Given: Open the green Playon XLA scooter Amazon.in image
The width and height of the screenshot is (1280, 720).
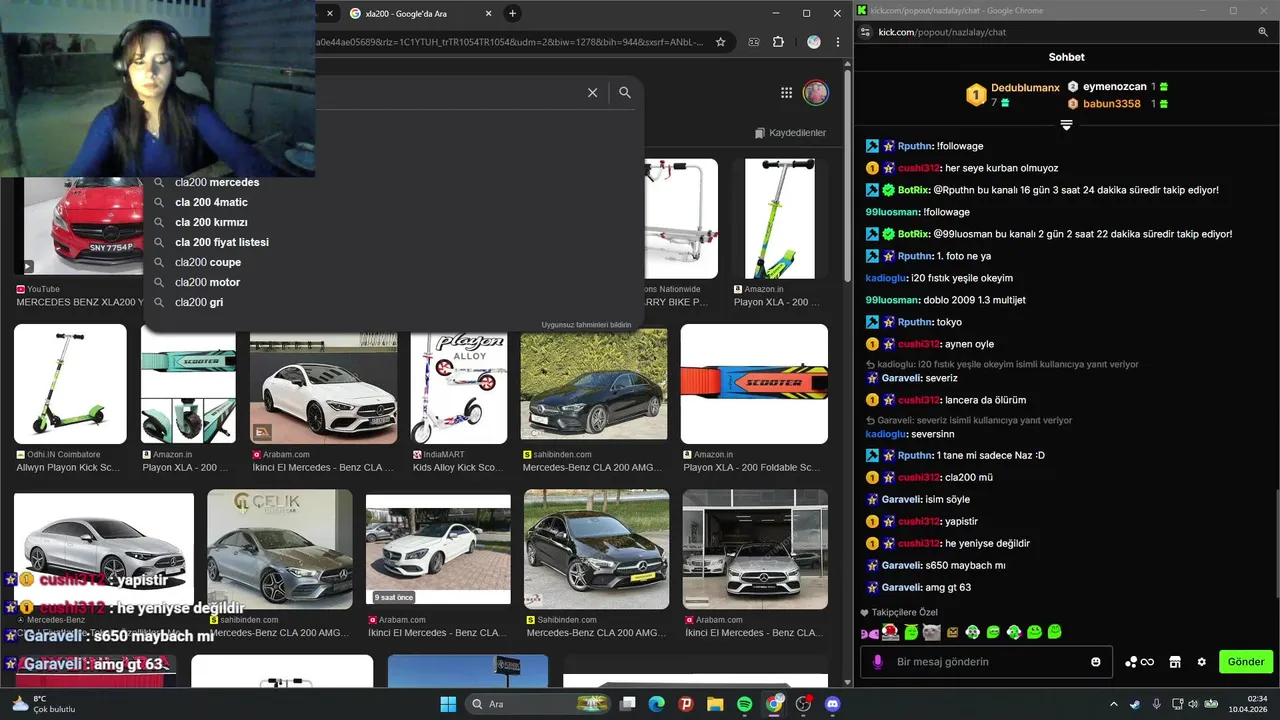Looking at the screenshot, I should pyautogui.click(x=780, y=218).
